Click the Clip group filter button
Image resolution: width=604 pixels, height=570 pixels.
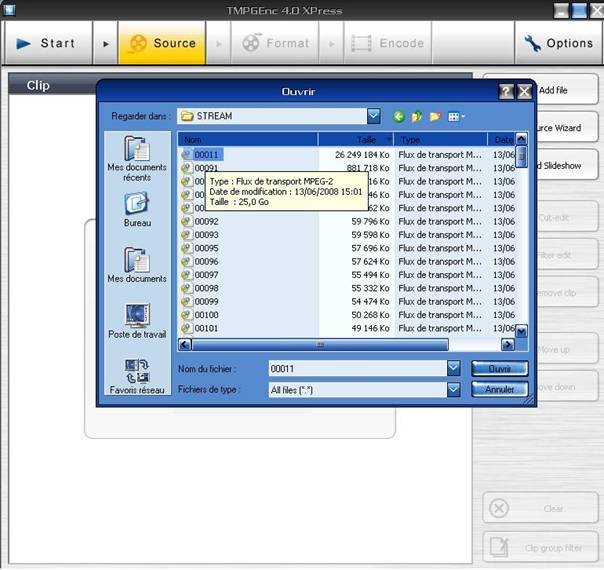tap(540, 547)
